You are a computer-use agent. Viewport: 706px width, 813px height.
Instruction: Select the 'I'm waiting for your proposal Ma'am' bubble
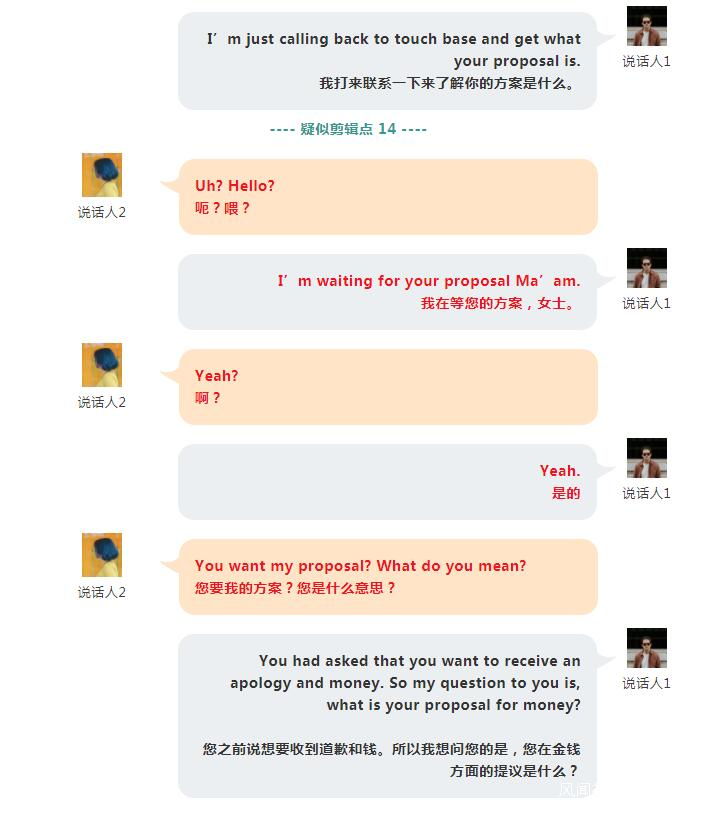387,292
